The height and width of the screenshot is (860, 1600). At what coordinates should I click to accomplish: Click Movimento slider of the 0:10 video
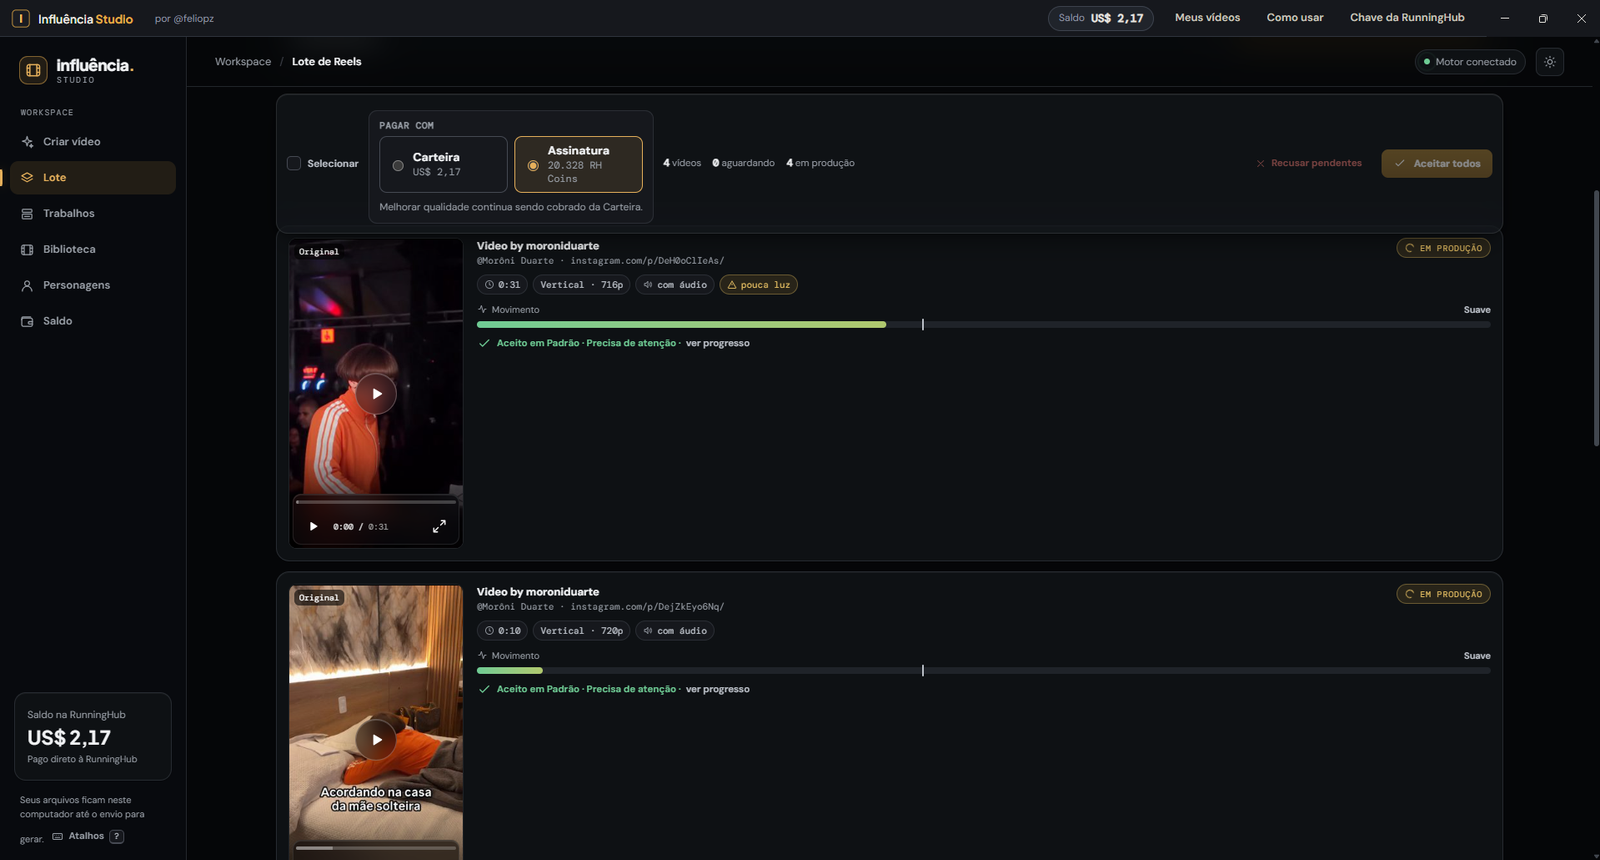pos(984,671)
